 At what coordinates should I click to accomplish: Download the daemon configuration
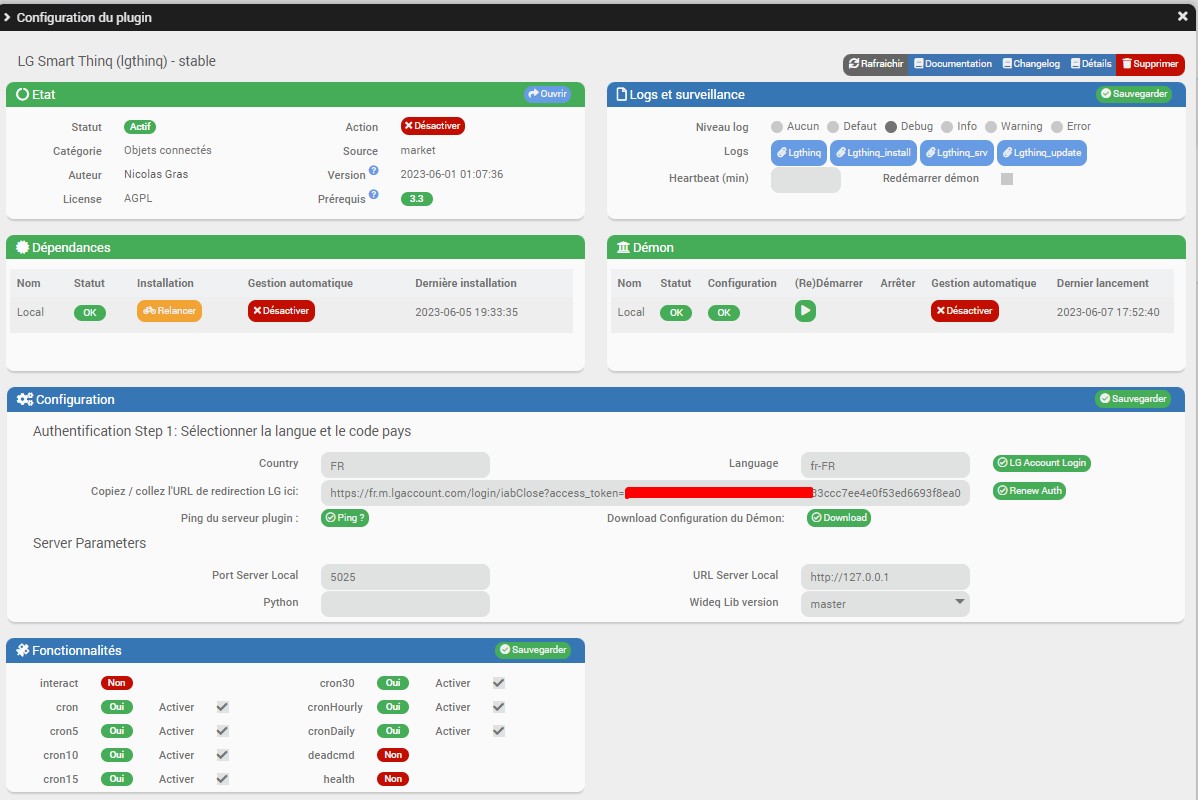point(839,518)
